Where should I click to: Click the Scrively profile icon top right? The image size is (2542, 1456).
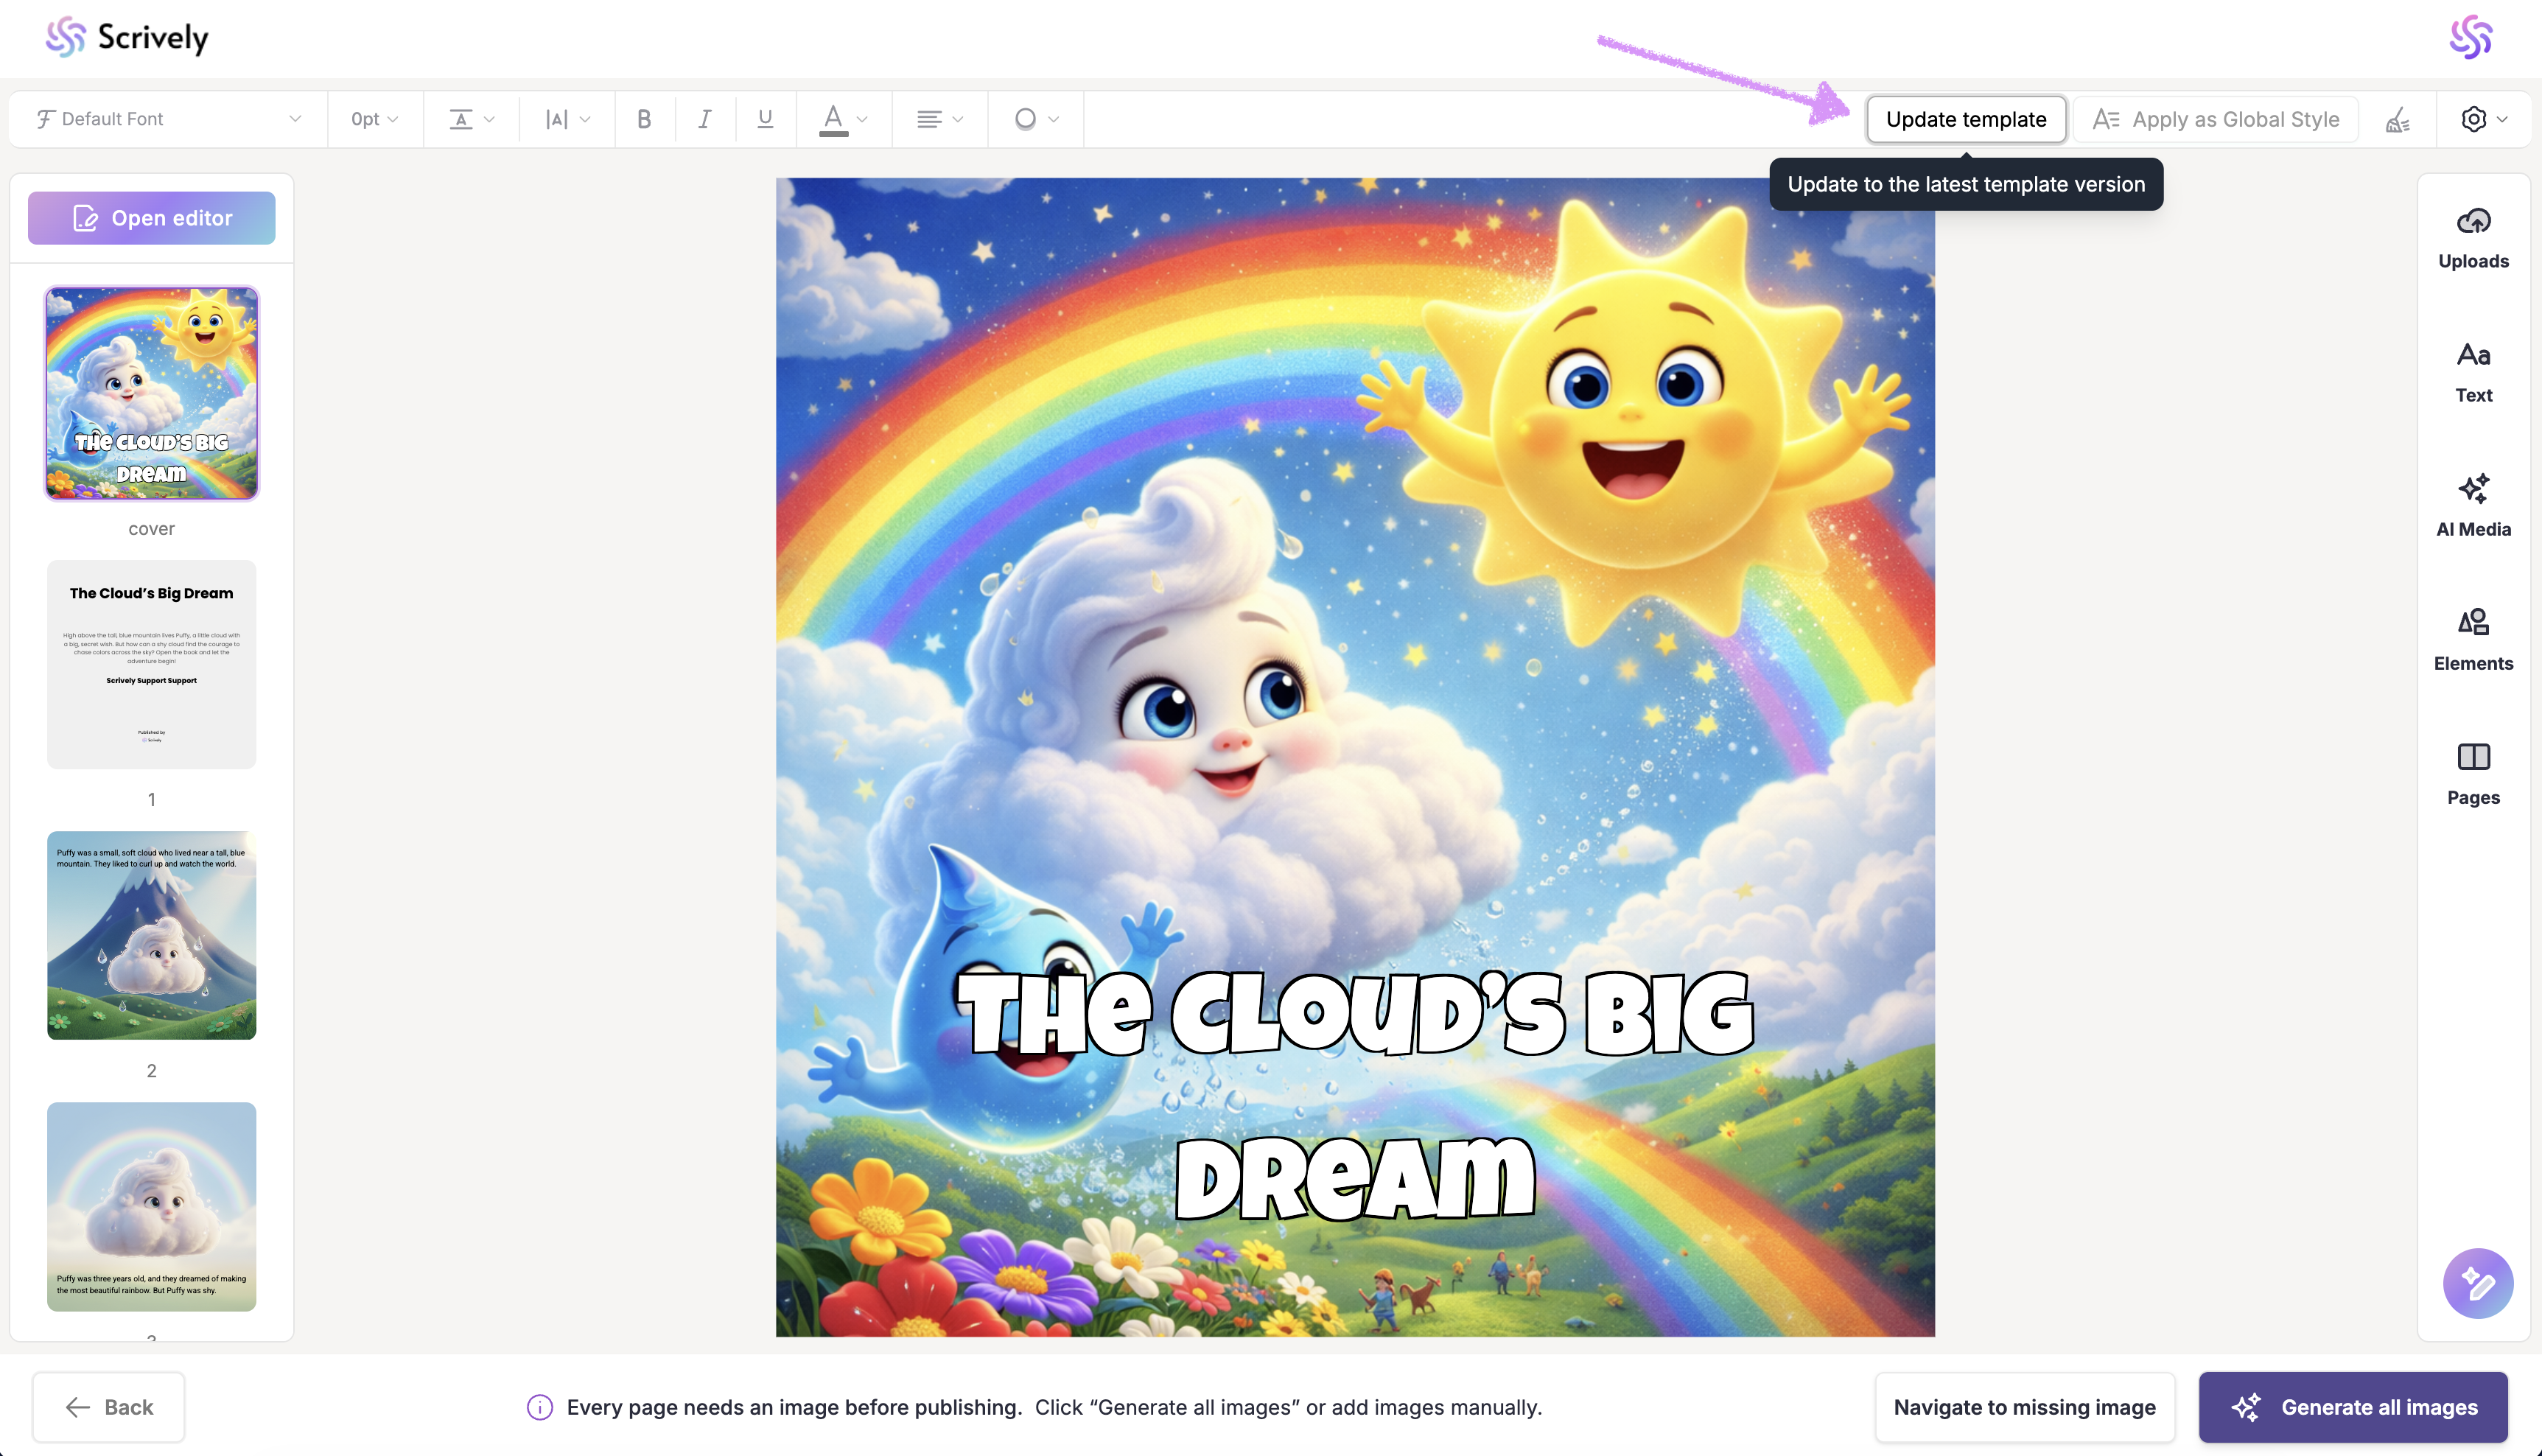tap(2470, 37)
